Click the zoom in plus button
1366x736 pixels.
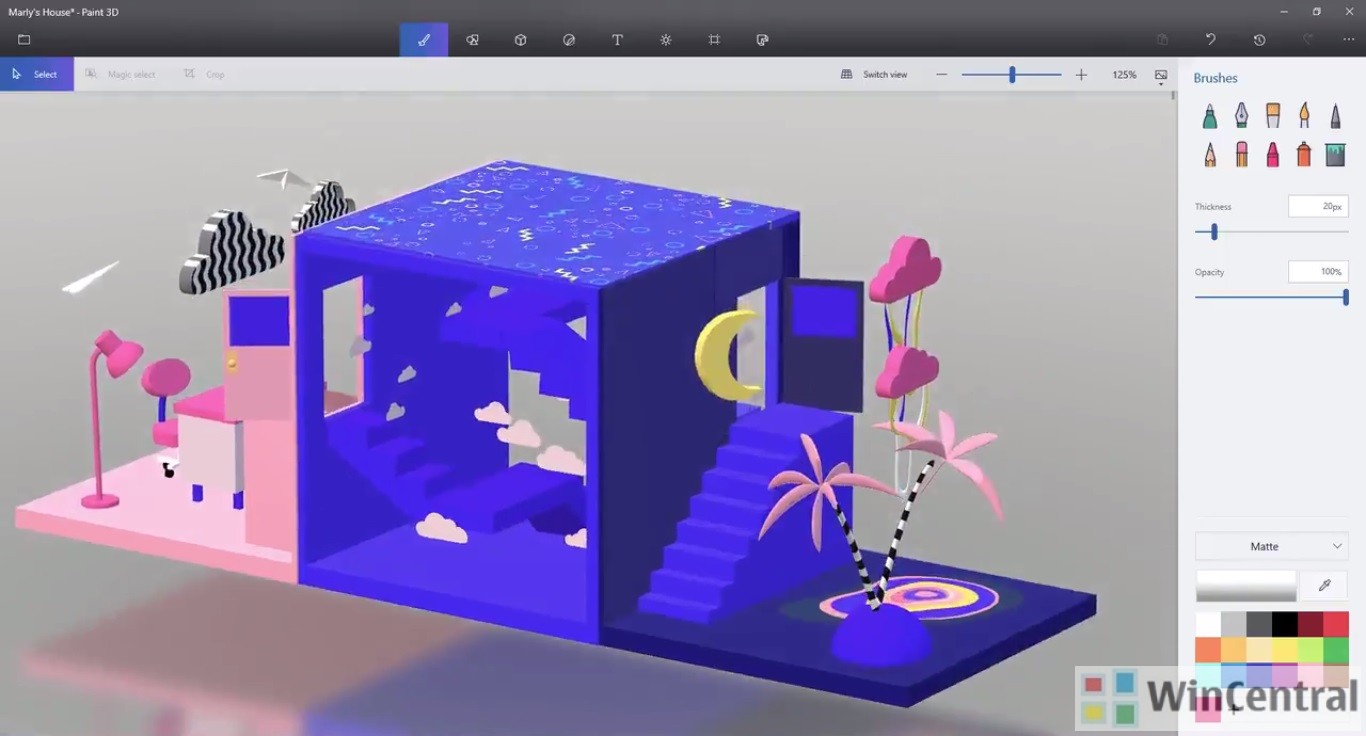[x=1081, y=75]
